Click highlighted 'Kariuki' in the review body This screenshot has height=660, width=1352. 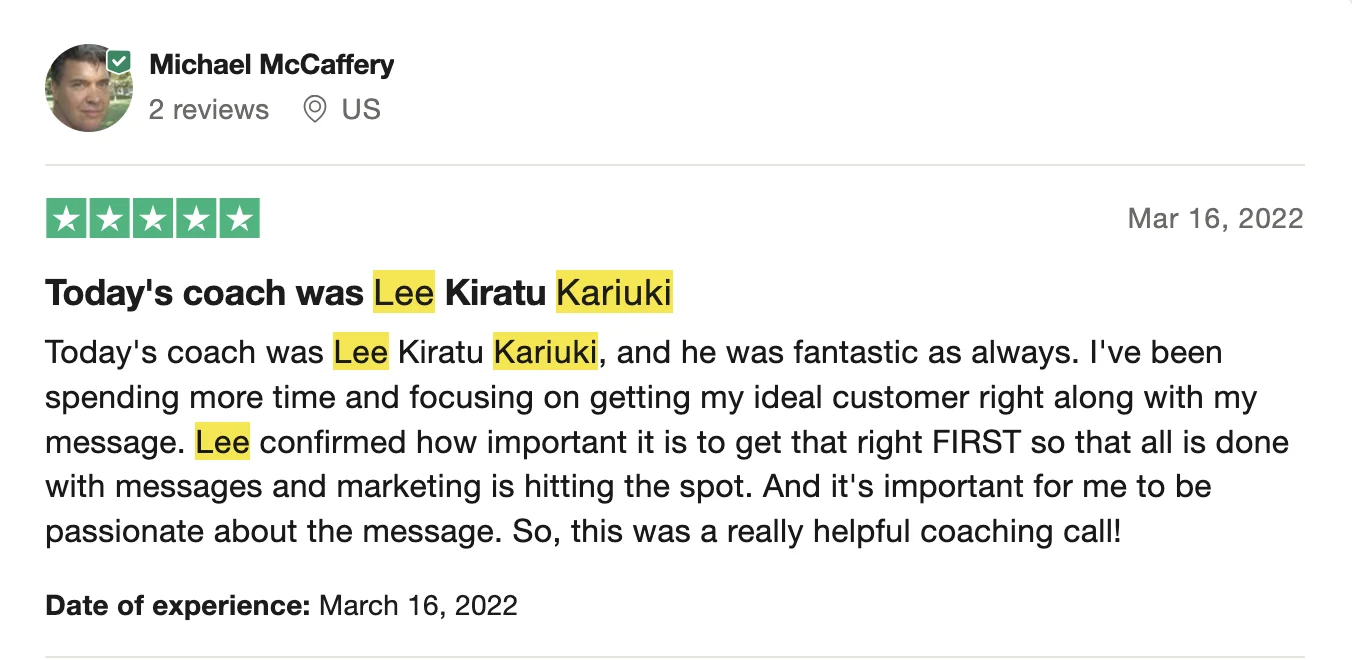pos(546,353)
